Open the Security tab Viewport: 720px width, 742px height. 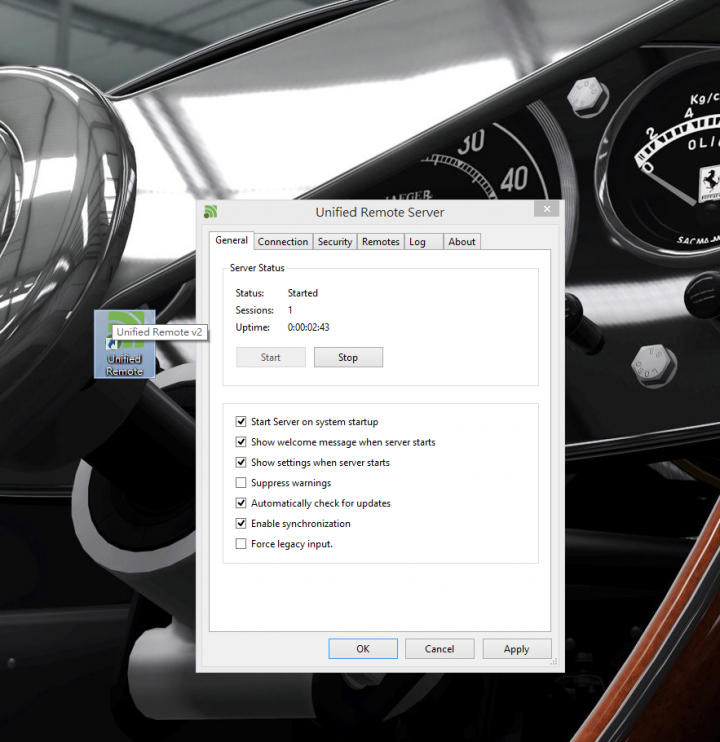coord(334,242)
